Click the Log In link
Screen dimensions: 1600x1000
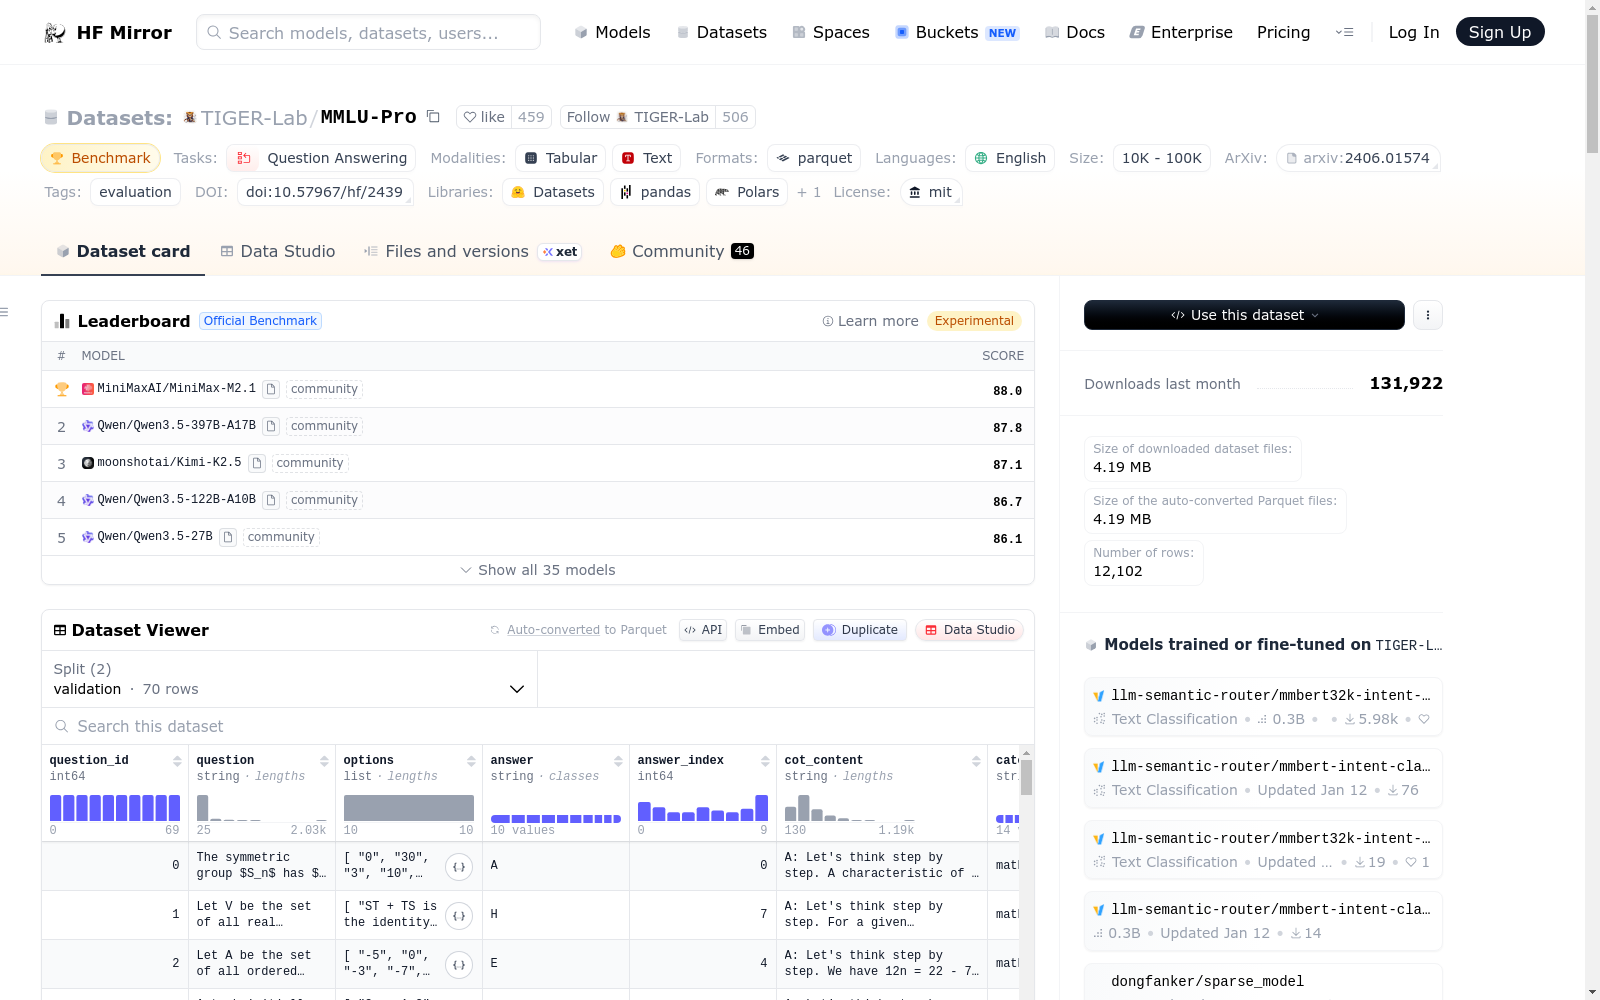pos(1414,32)
